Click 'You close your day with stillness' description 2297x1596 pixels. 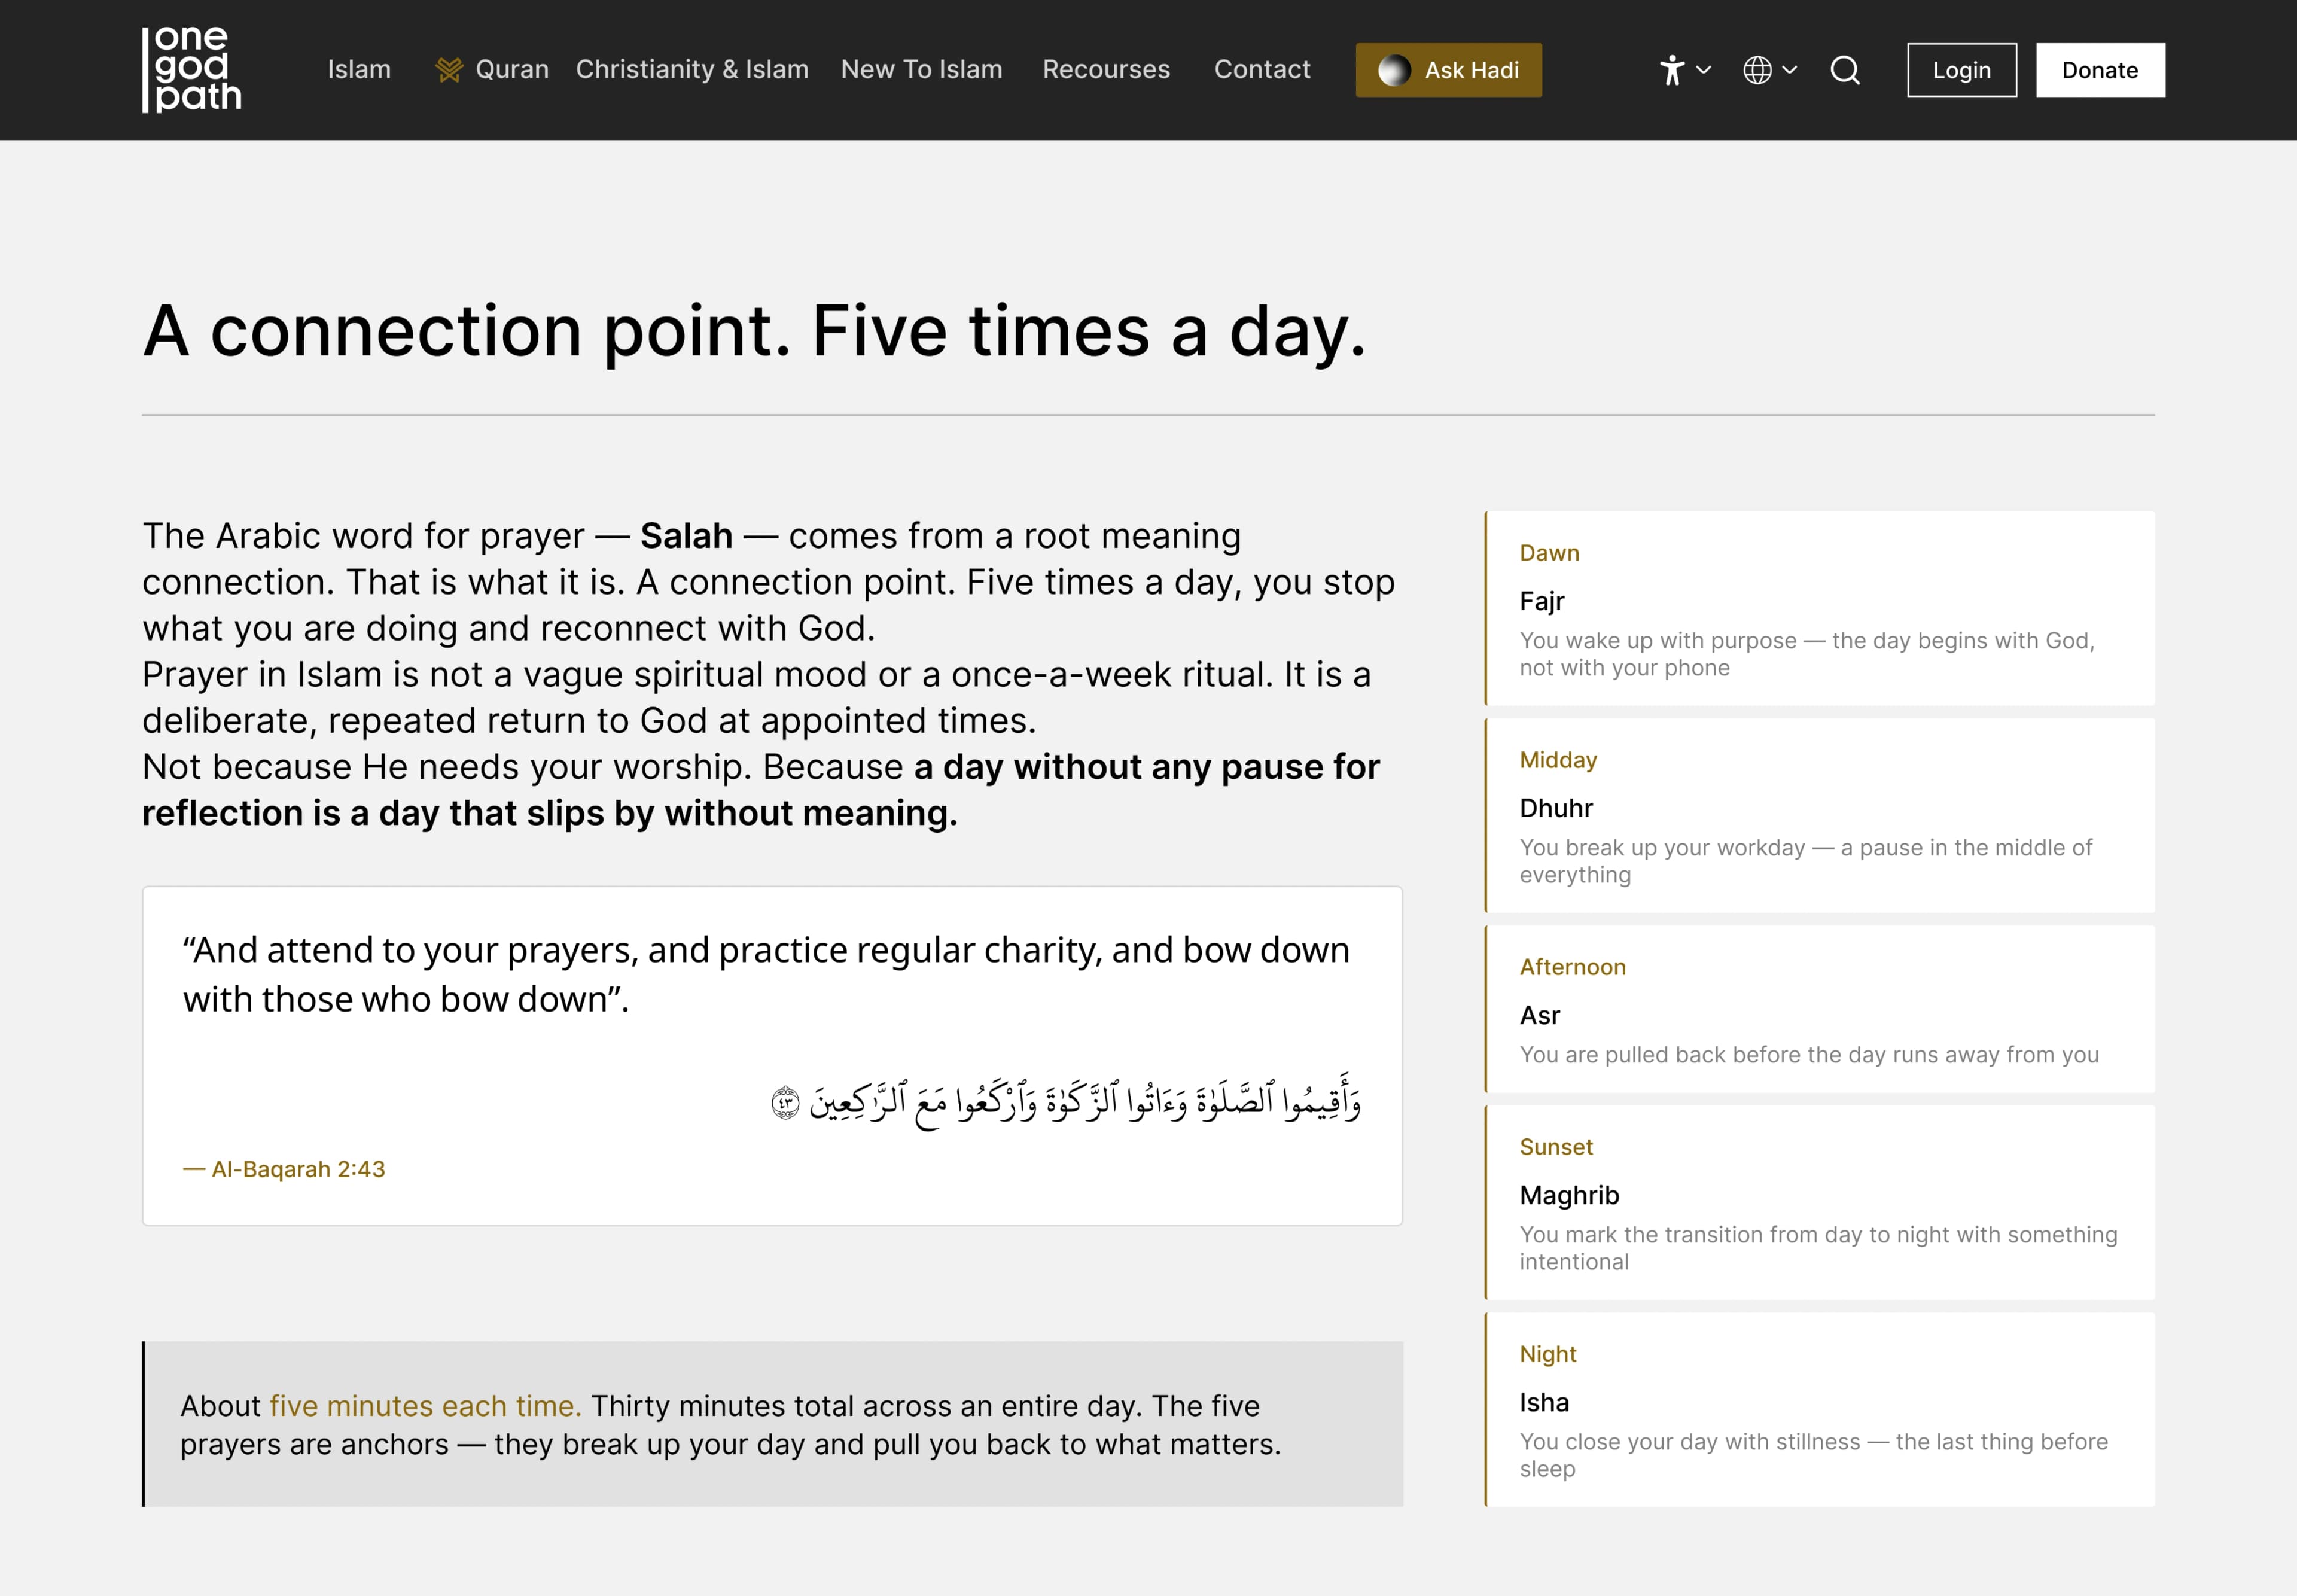pyautogui.click(x=1813, y=1455)
